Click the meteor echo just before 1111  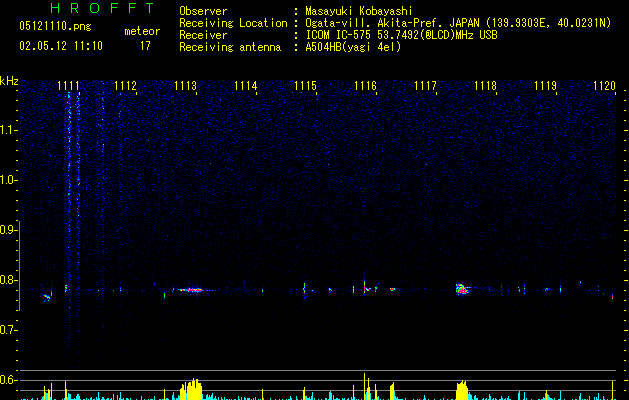(x=47, y=296)
